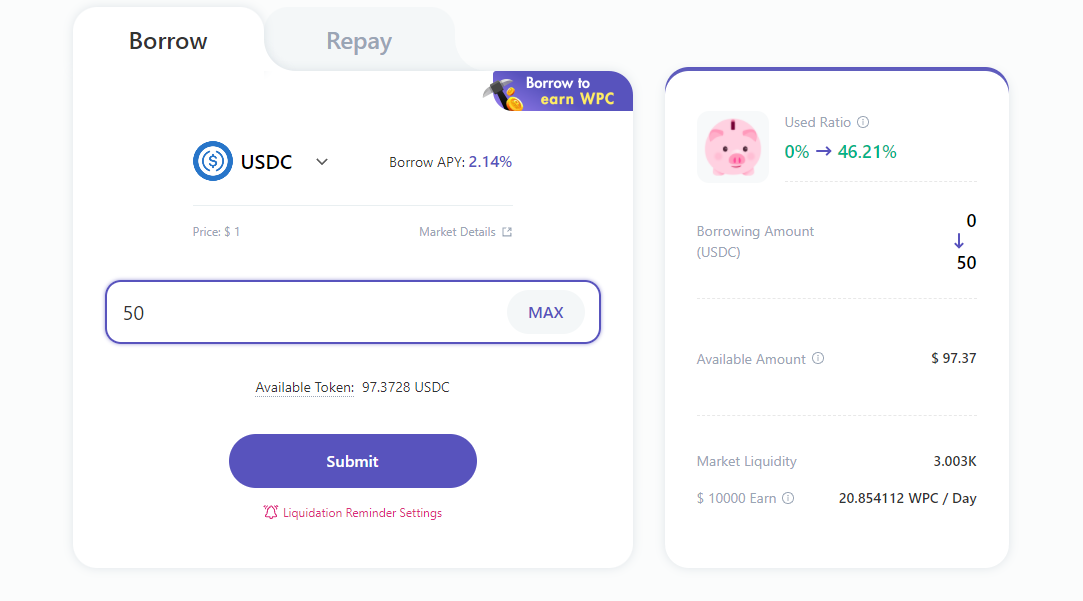Click the Market Details external link icon

click(x=507, y=232)
